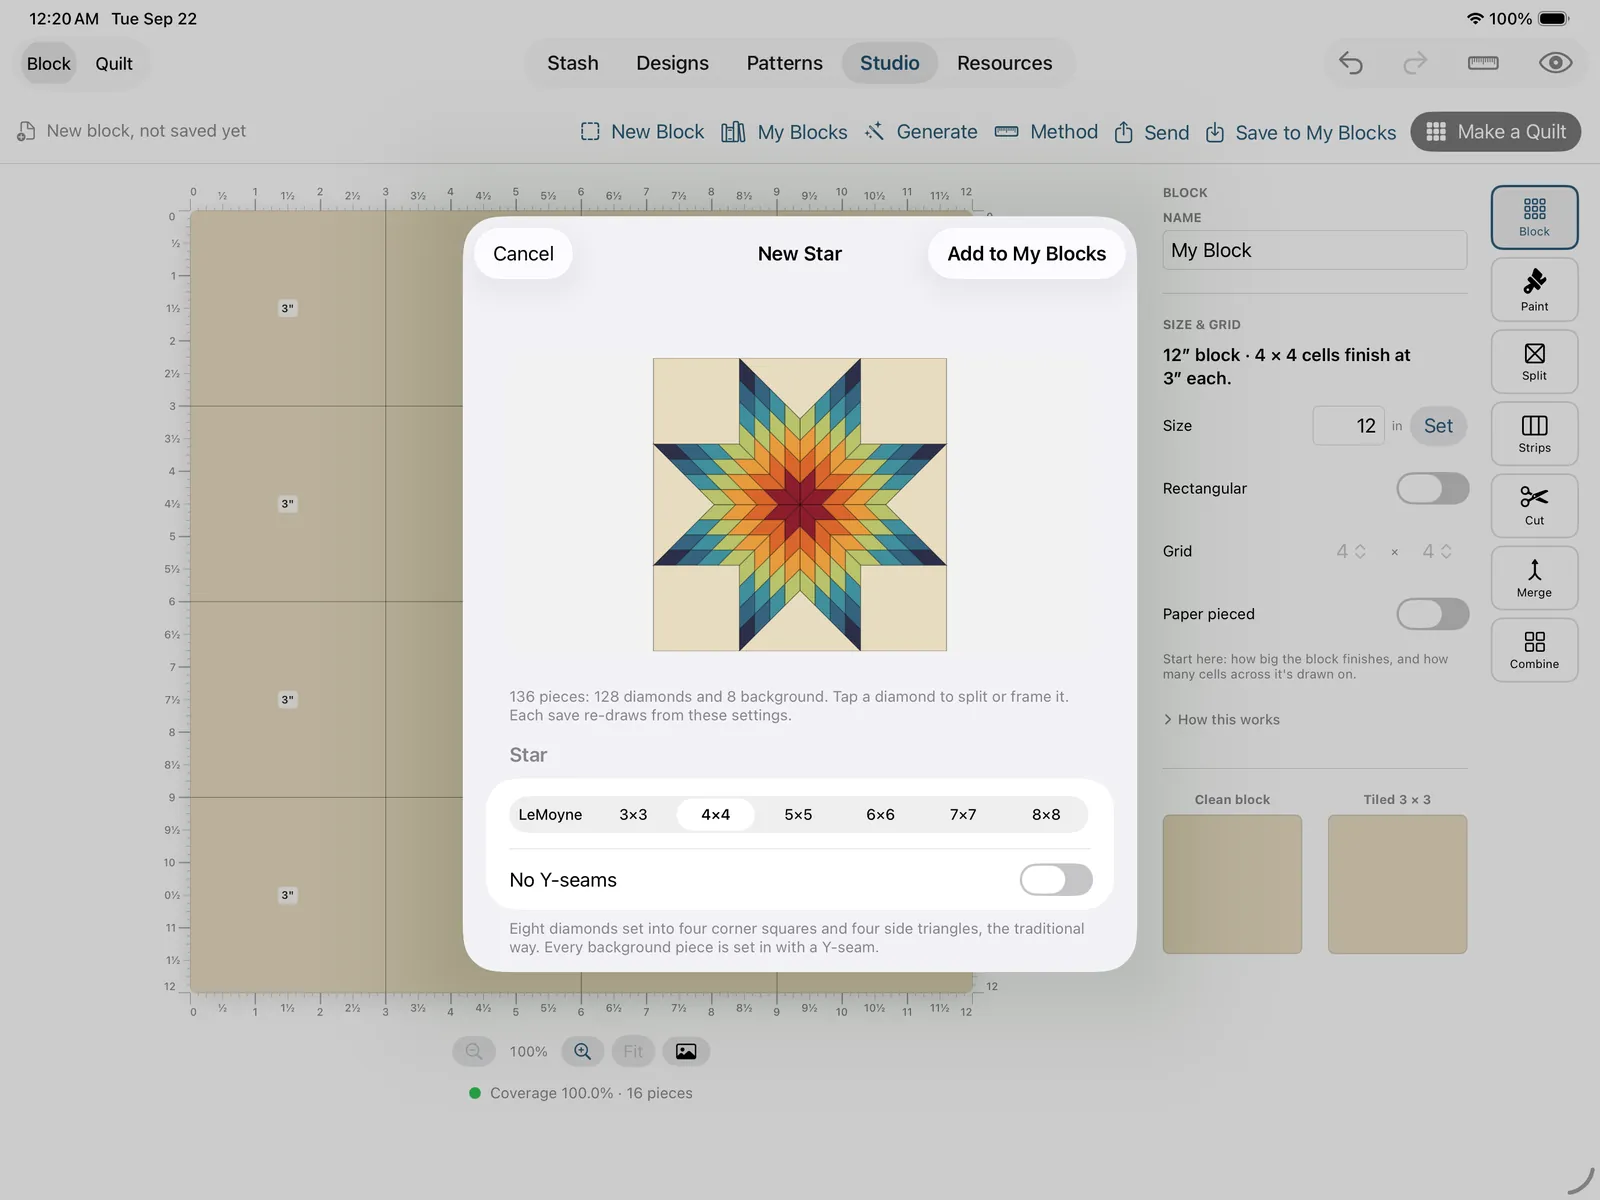Click the ruler icon in top bar
The width and height of the screenshot is (1600, 1200).
click(1483, 63)
